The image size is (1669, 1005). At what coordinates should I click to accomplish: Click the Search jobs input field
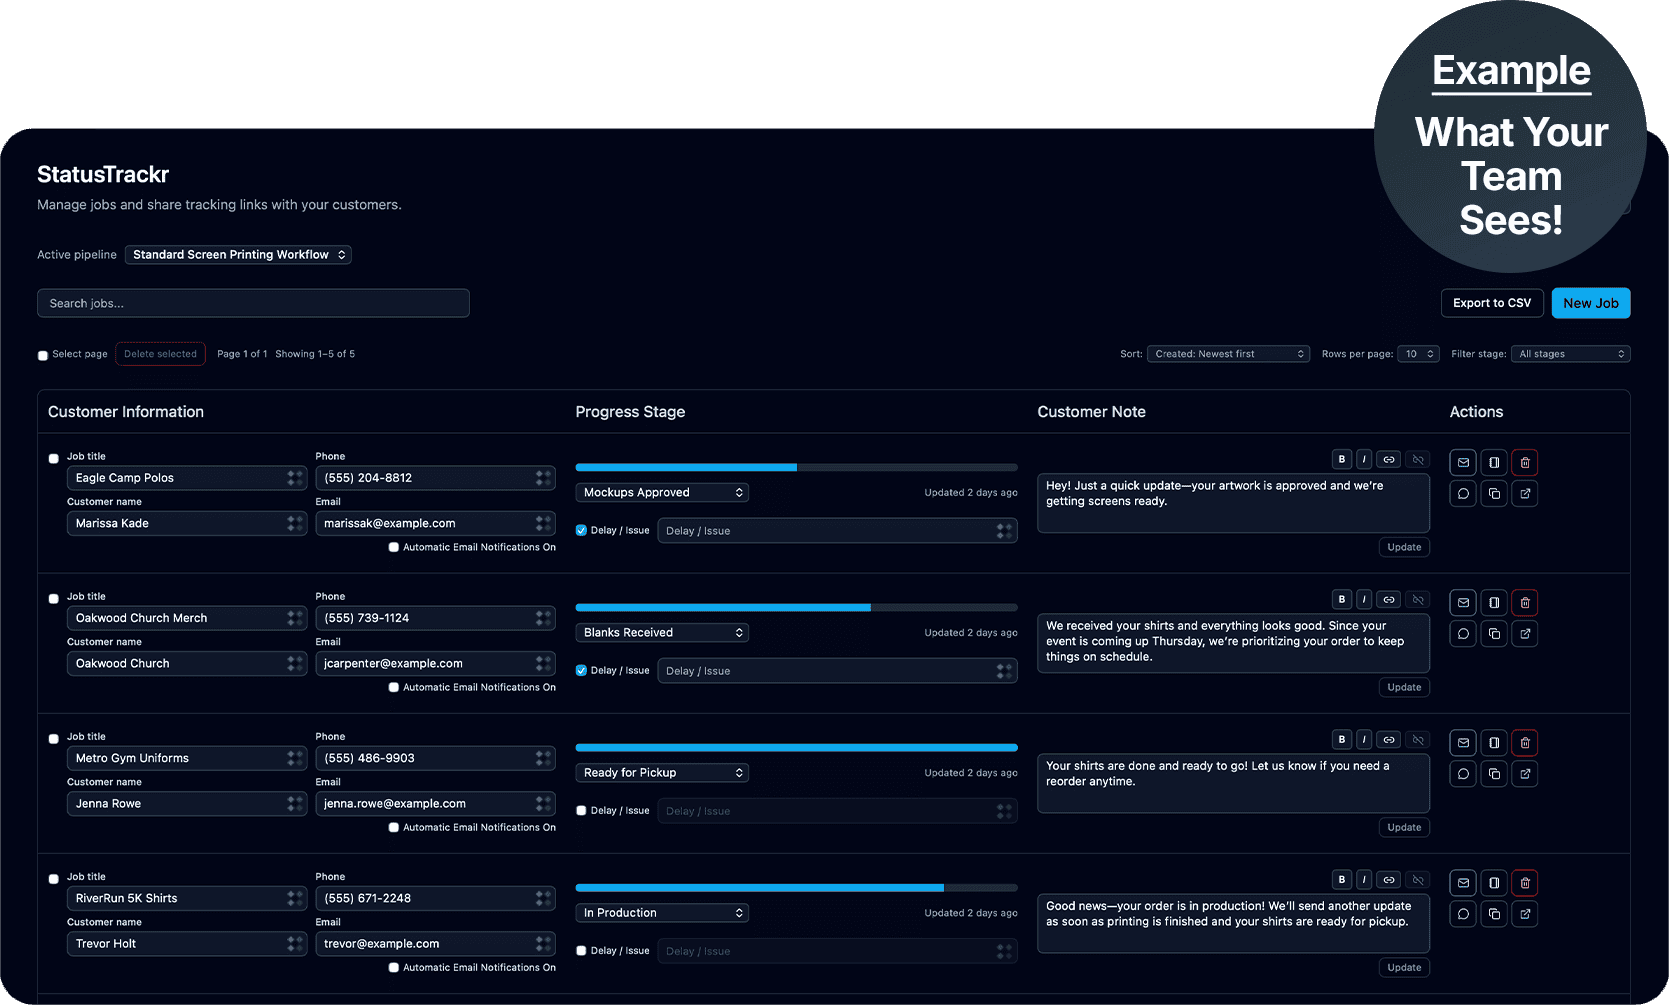[253, 303]
